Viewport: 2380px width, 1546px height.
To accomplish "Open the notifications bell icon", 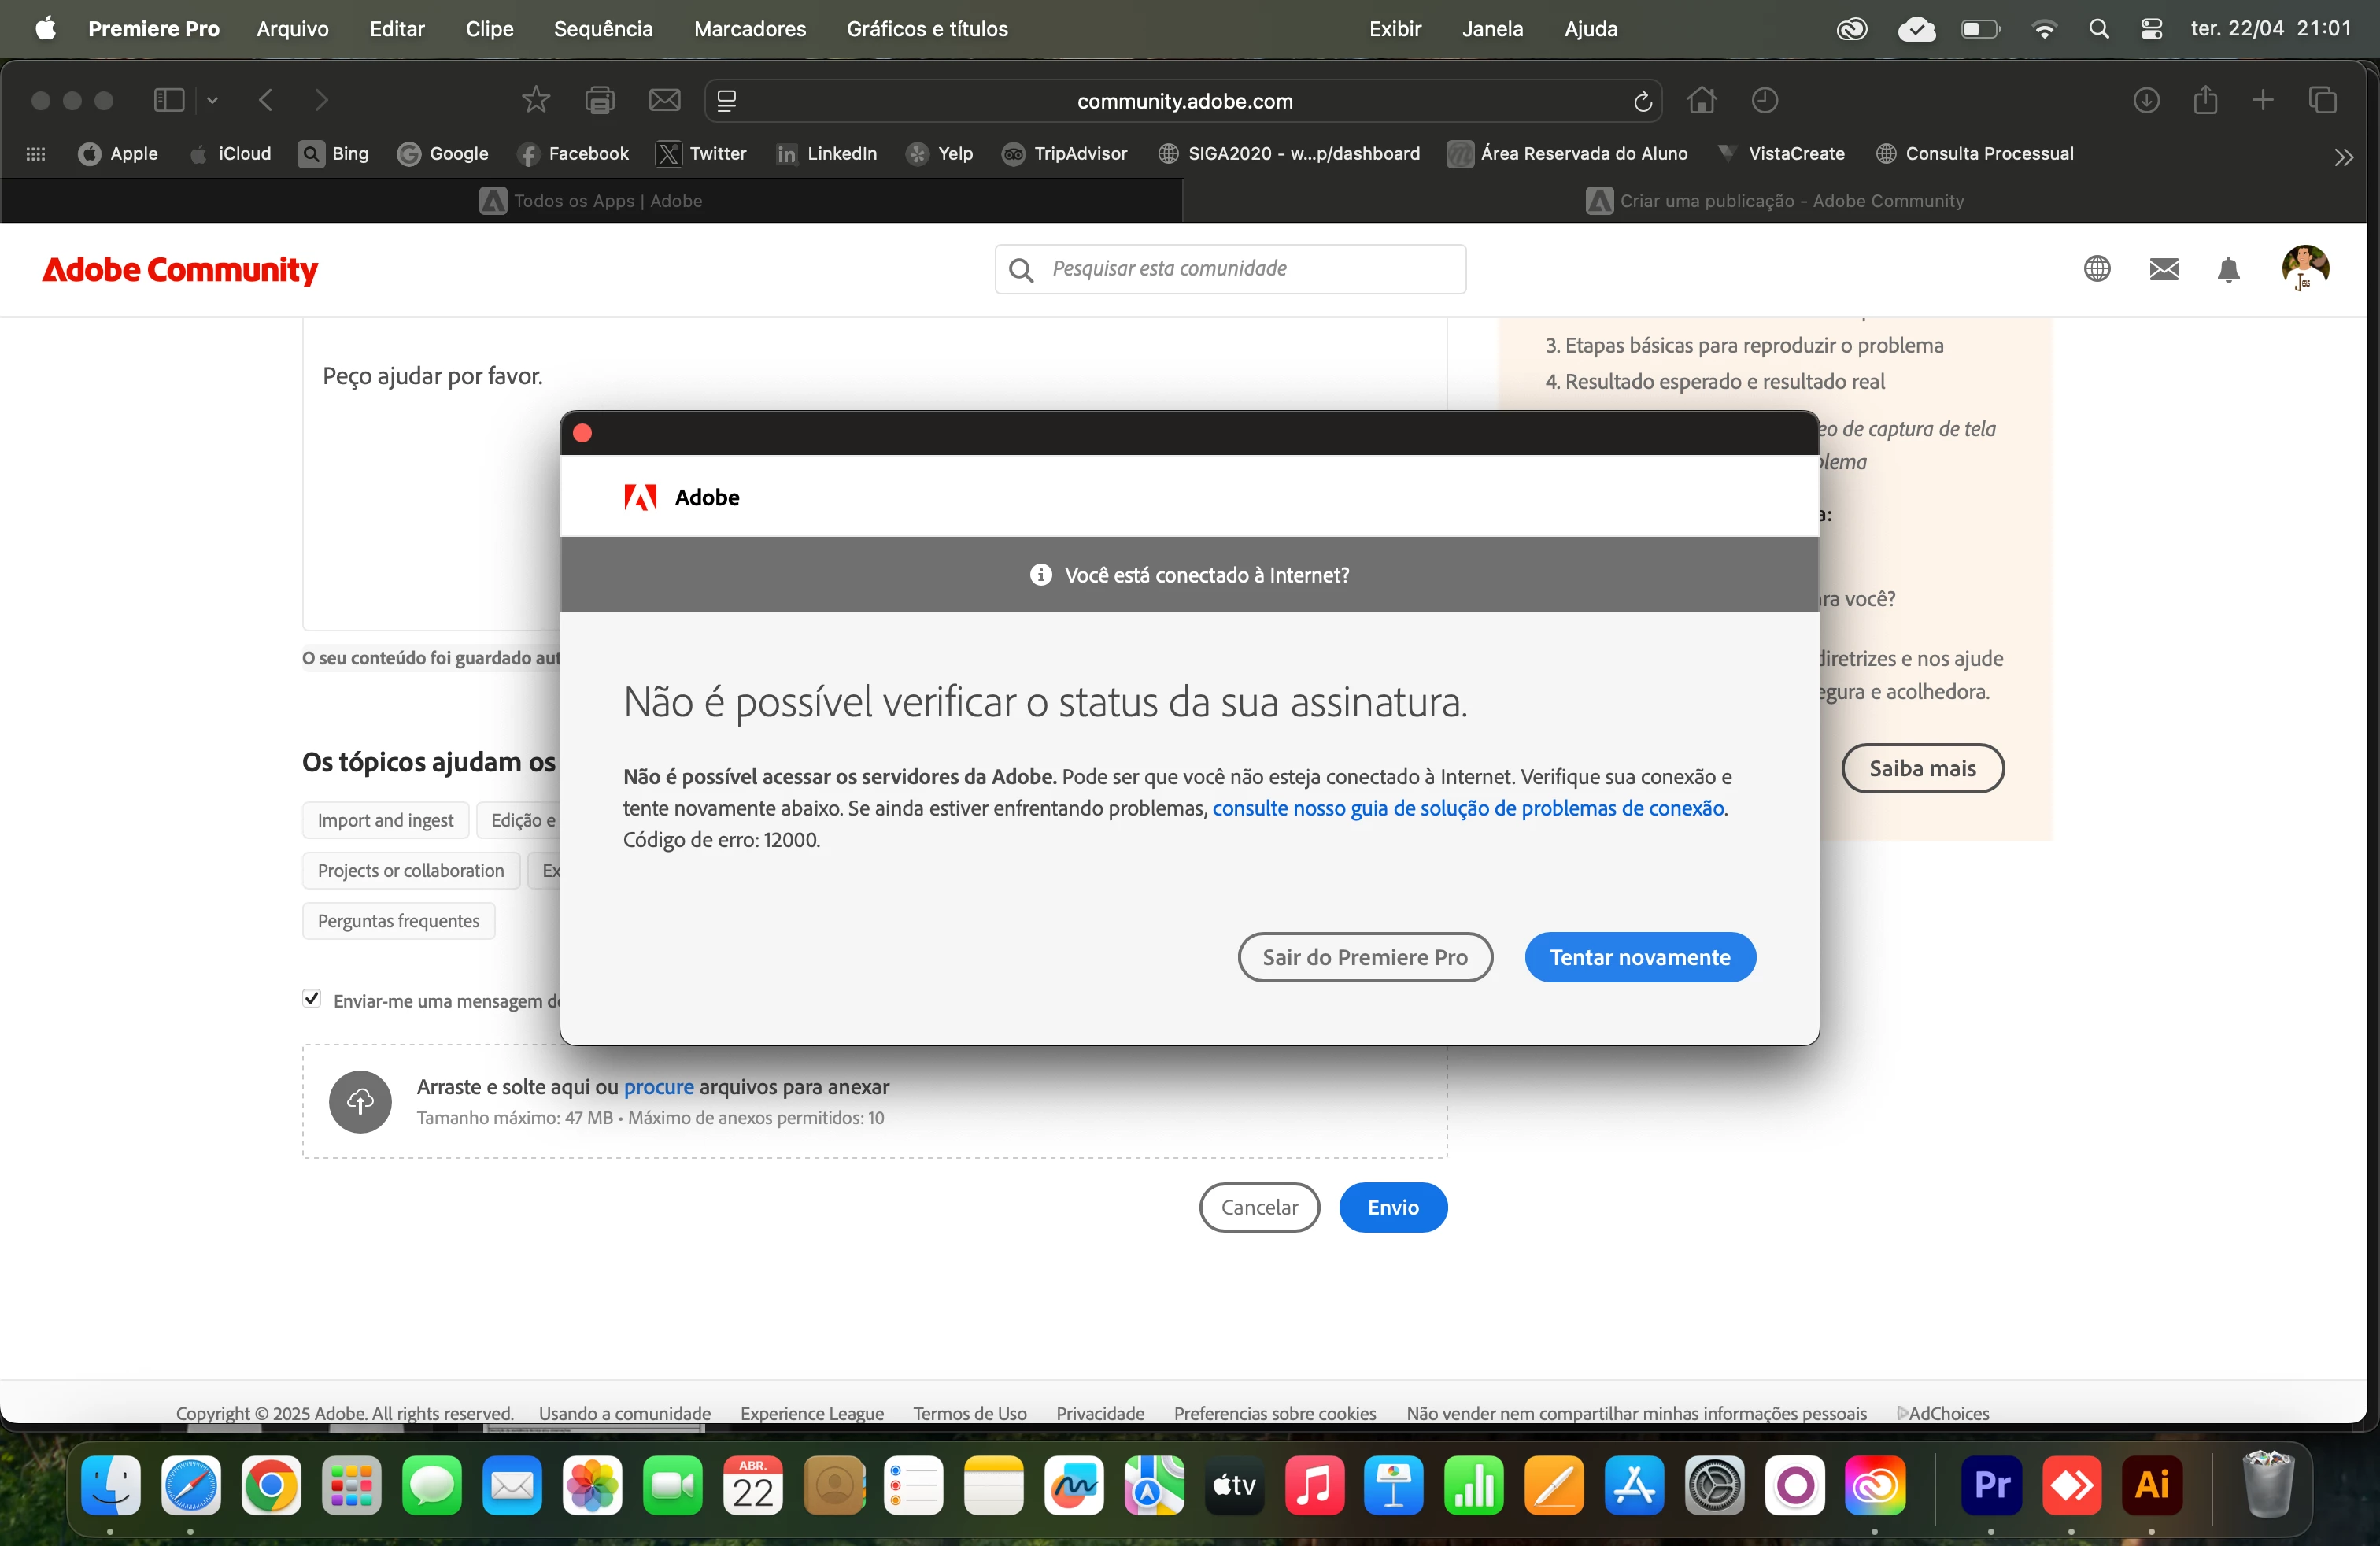I will (x=2228, y=269).
